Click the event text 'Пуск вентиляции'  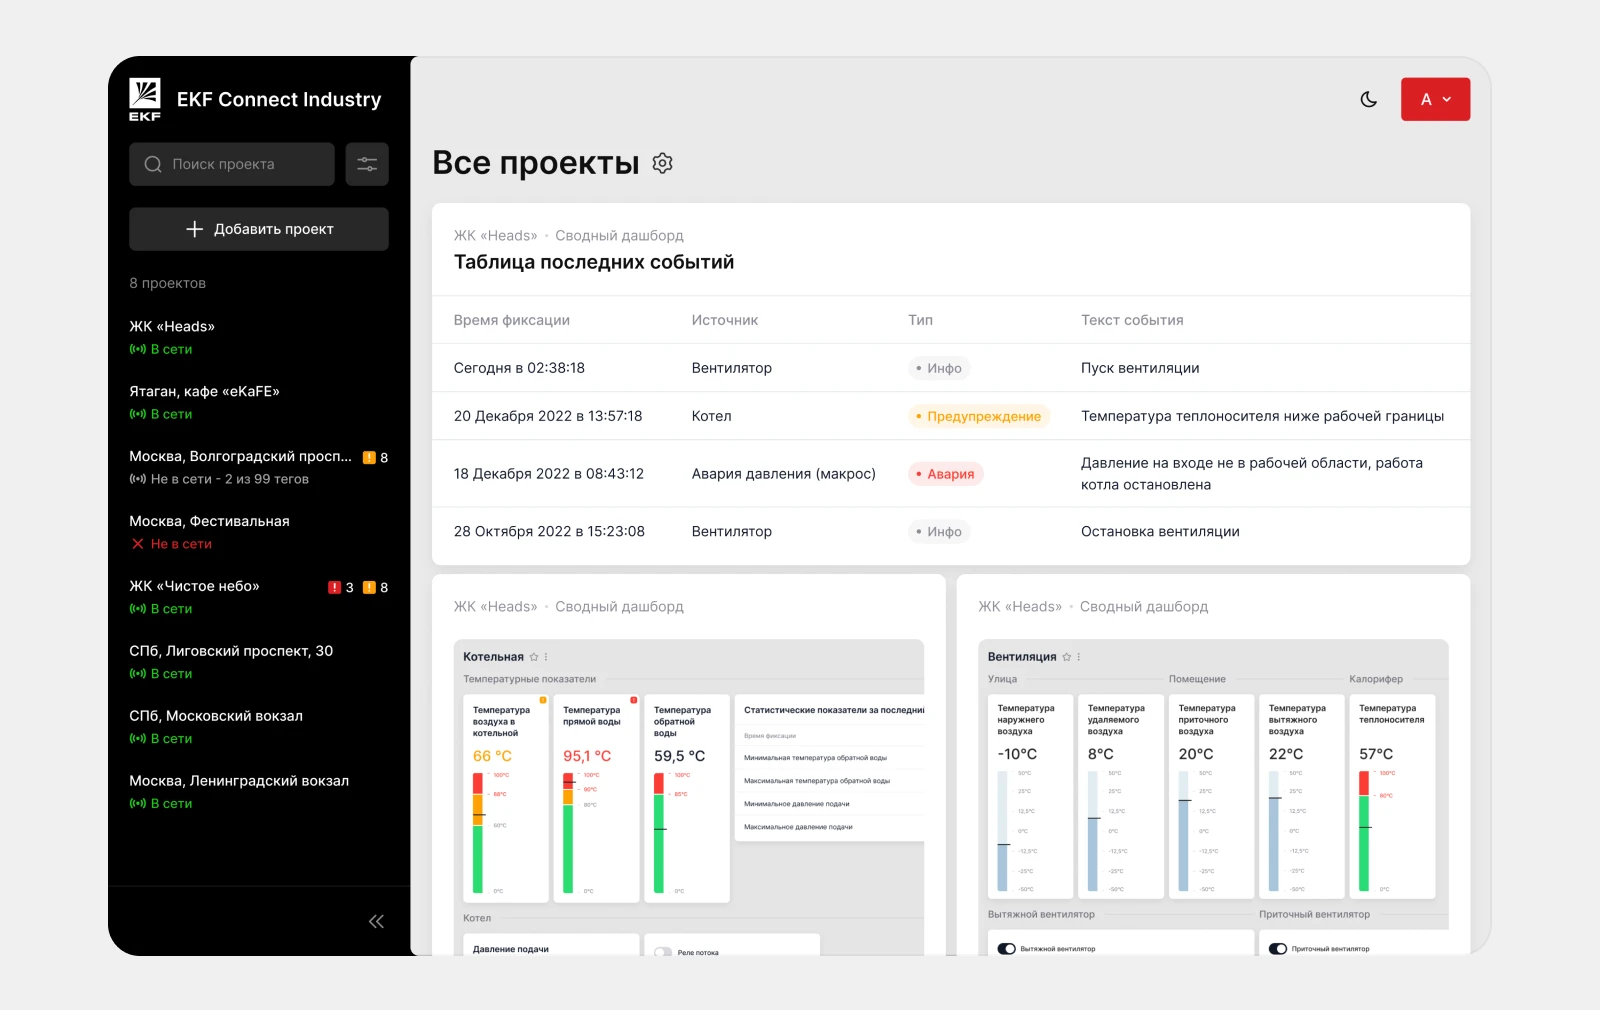pos(1140,368)
